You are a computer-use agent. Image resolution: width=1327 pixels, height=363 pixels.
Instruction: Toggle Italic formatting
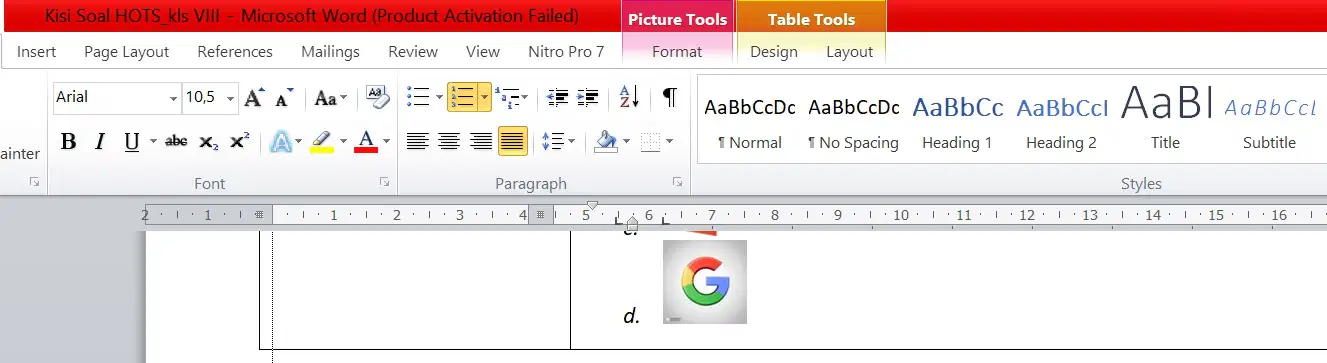[x=99, y=142]
